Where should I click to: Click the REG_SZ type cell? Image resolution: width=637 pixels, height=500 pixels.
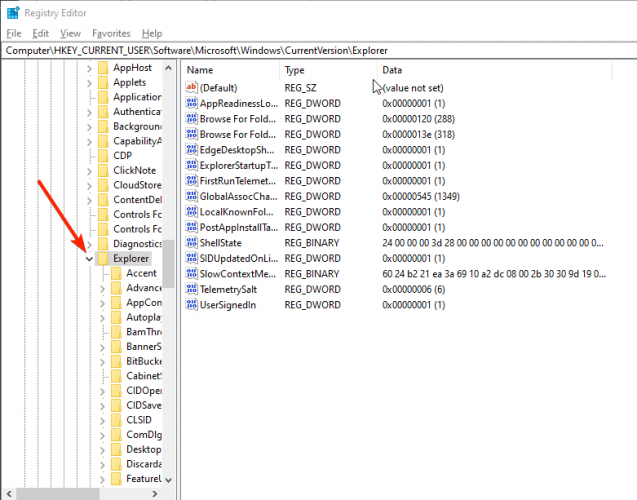point(300,88)
